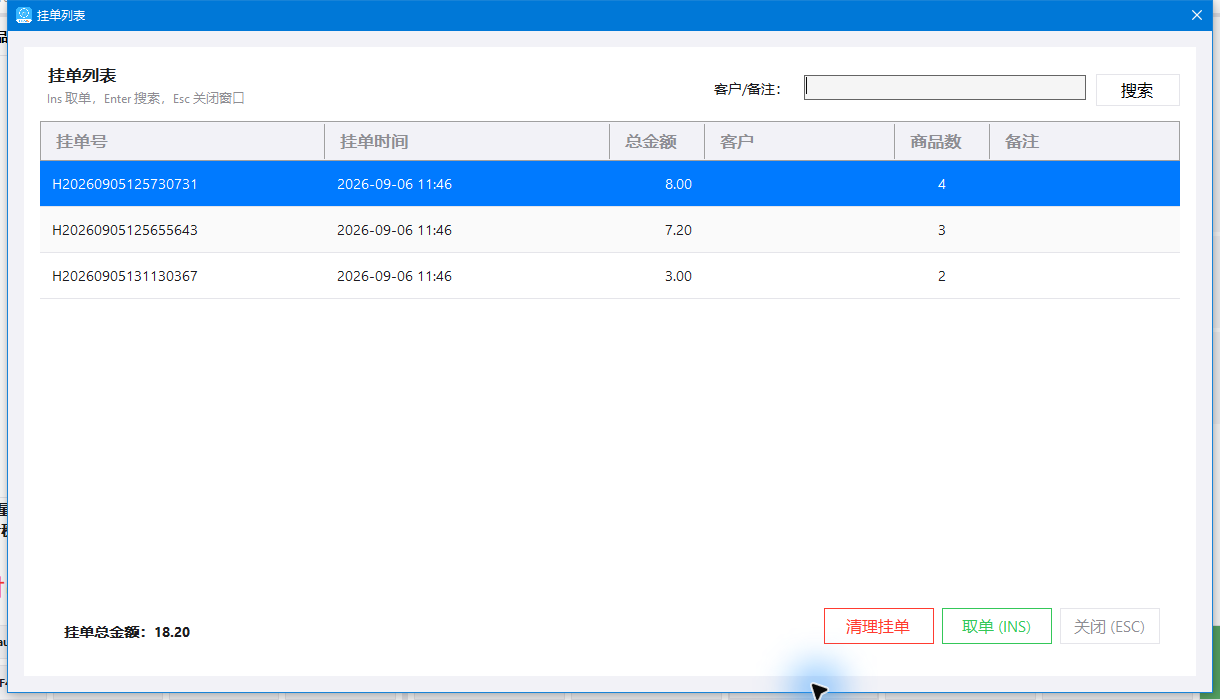Click the 客户 column header
Screen dimensions: 1220x700
800,141
